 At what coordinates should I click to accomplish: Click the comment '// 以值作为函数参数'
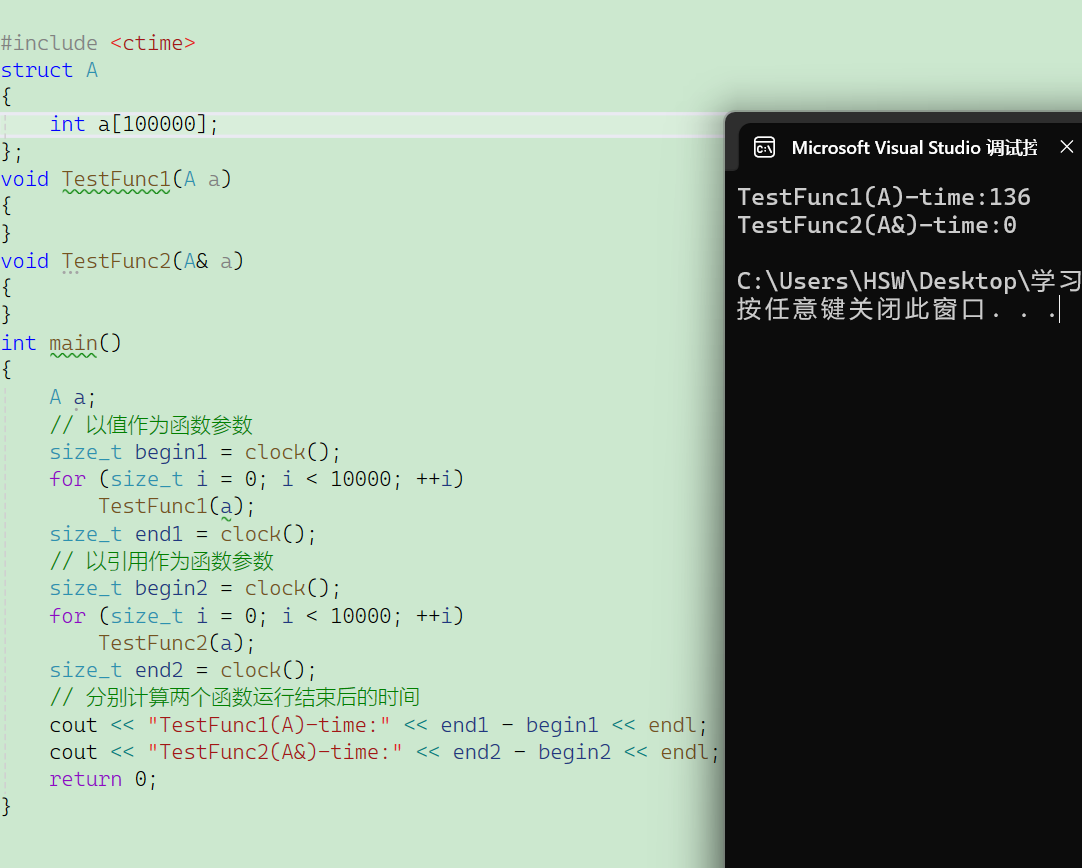click(151, 425)
